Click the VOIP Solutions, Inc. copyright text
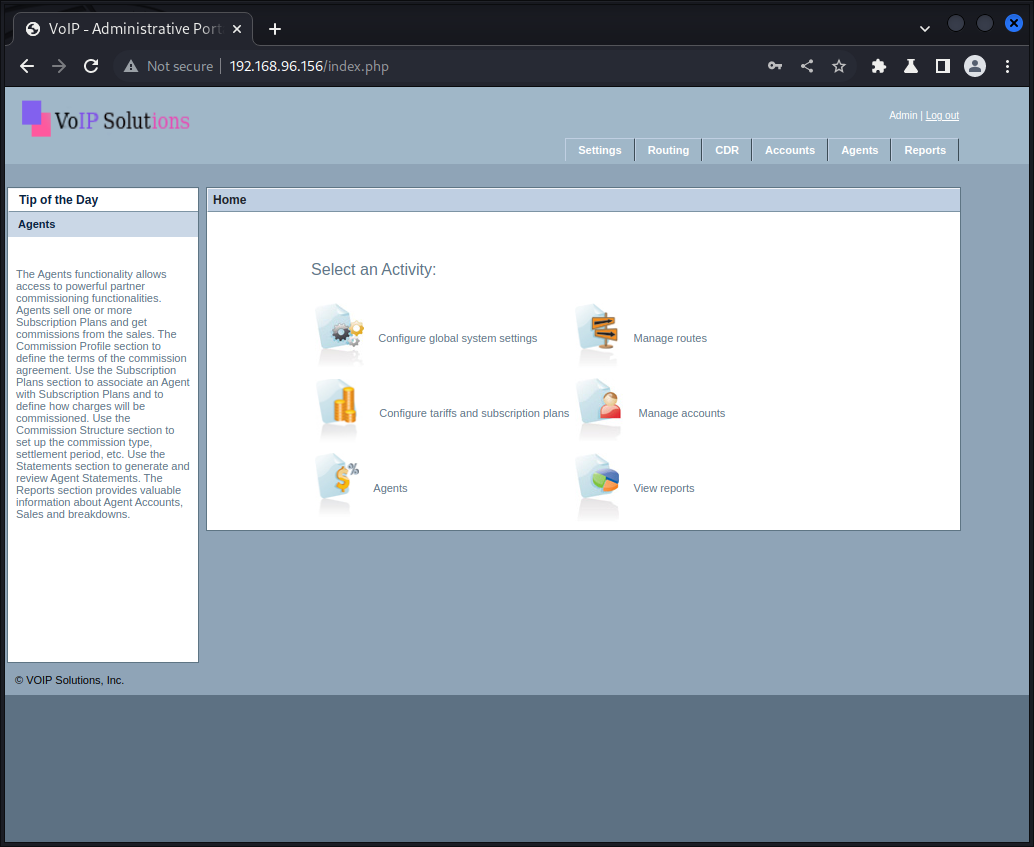Viewport: 1034px width, 847px height. click(x=69, y=680)
